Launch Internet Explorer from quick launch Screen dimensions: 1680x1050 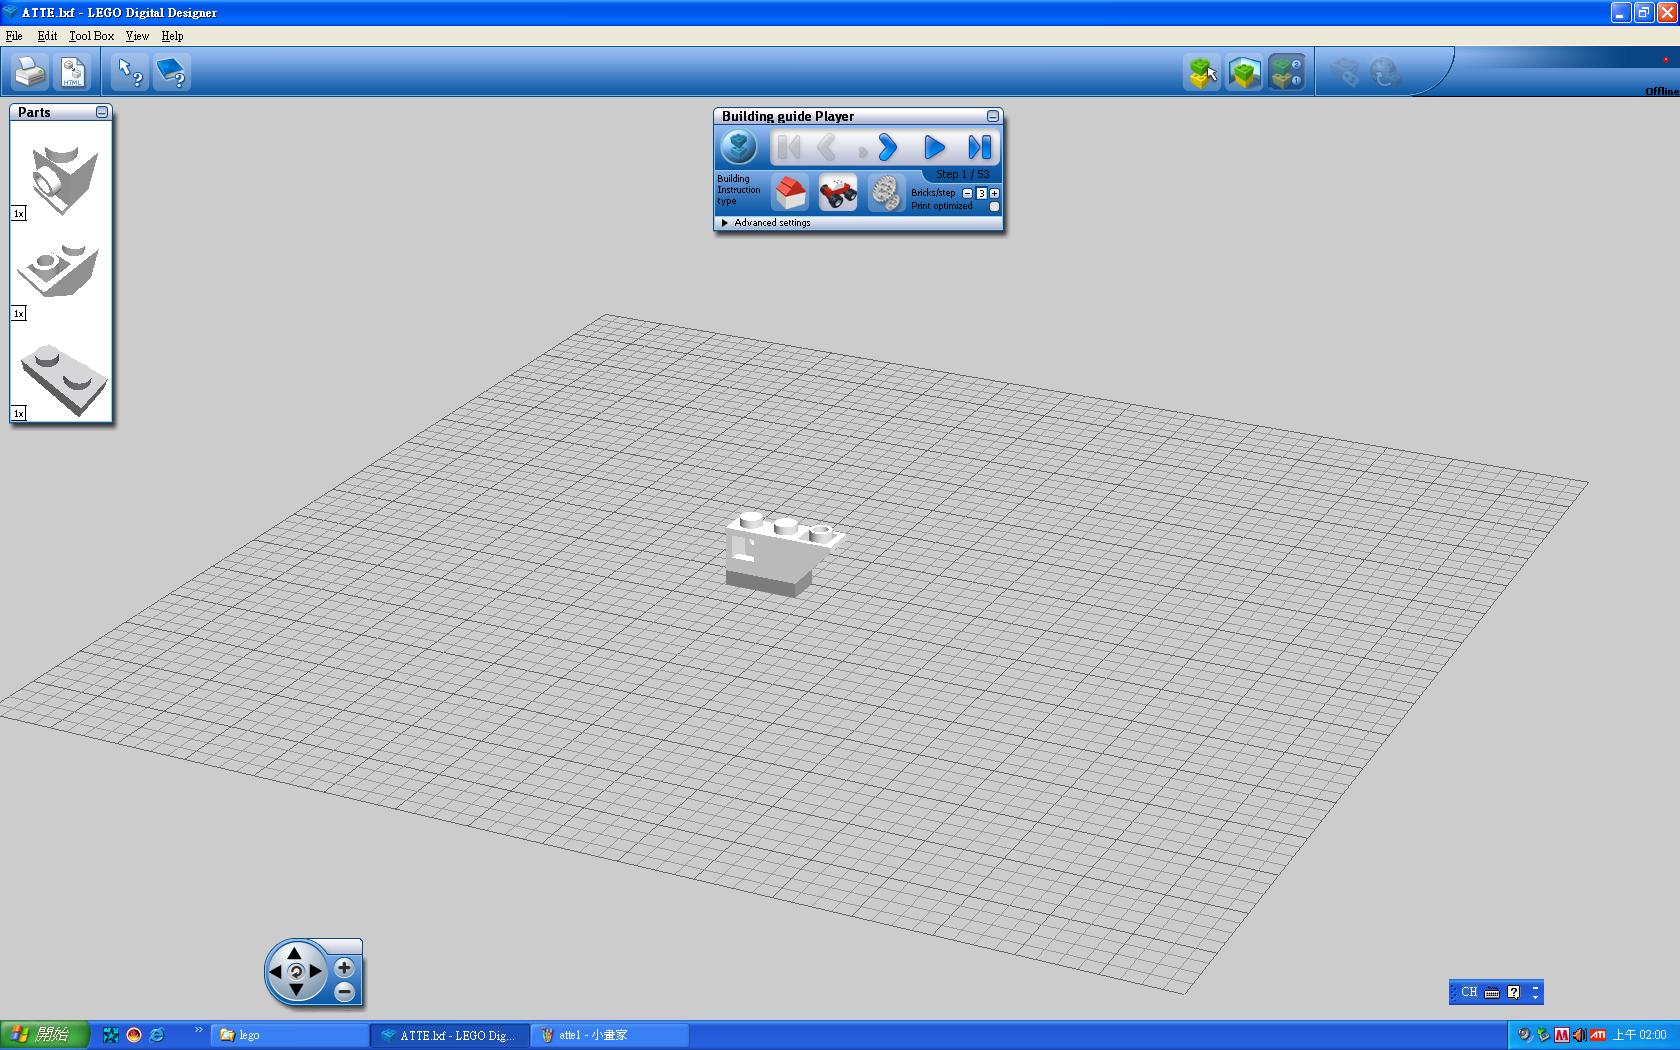click(157, 1035)
